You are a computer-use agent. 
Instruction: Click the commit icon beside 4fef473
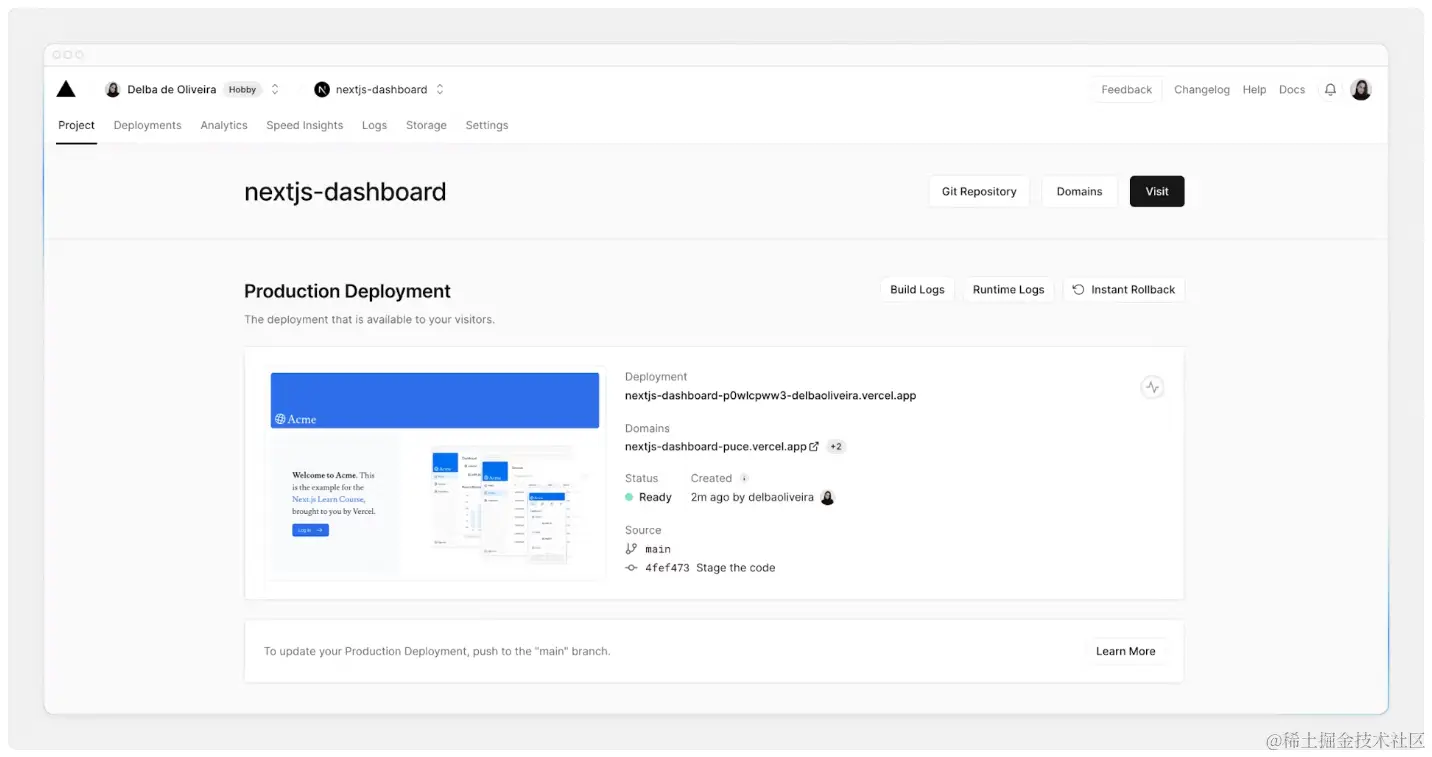tap(631, 568)
